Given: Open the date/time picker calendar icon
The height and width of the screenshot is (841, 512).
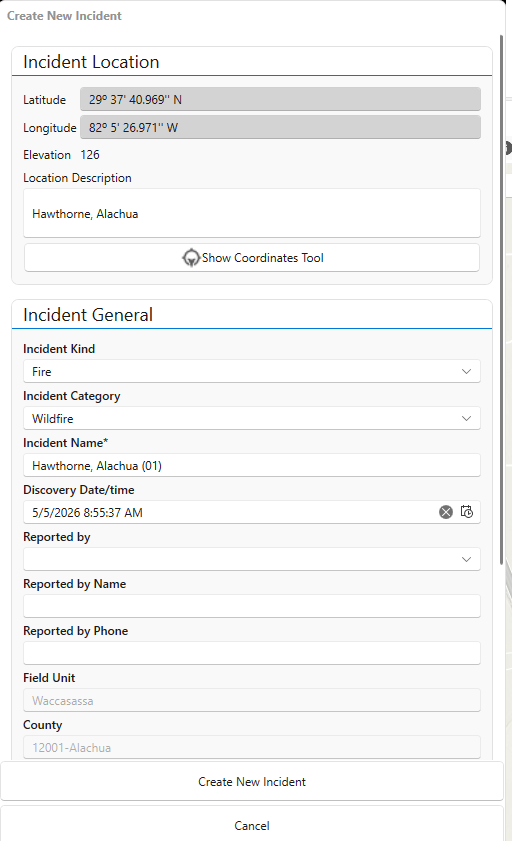Looking at the screenshot, I should [x=467, y=512].
